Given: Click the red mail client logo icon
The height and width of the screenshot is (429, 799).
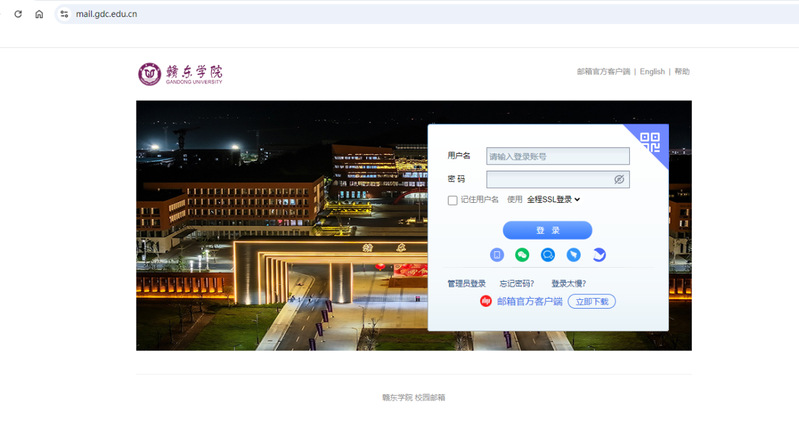Looking at the screenshot, I should click(x=486, y=301).
